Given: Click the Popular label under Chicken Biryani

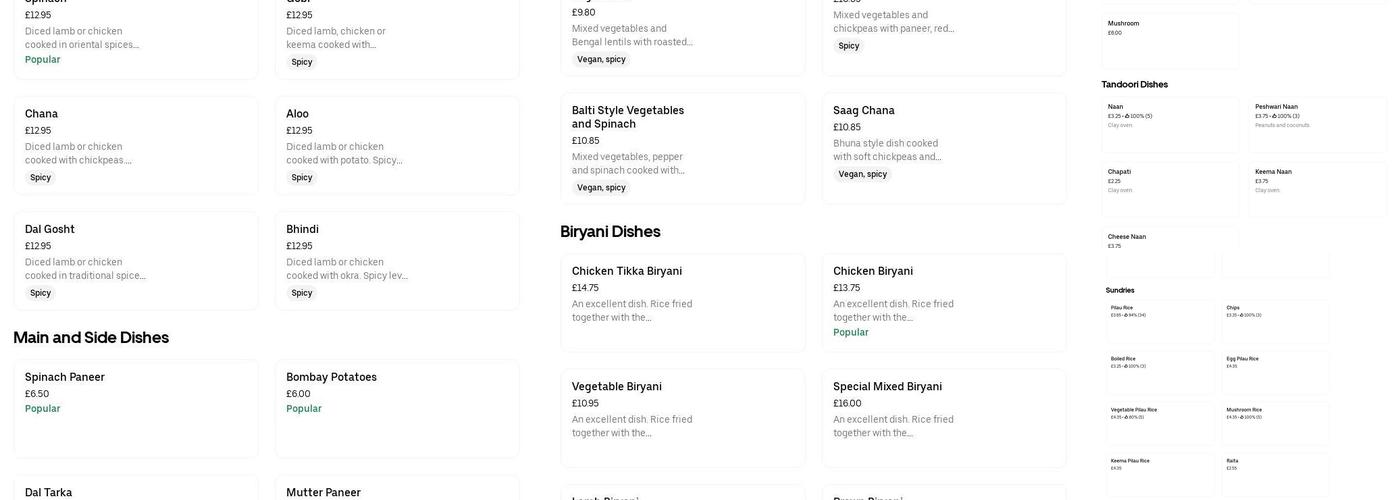Looking at the screenshot, I should coord(851,333).
